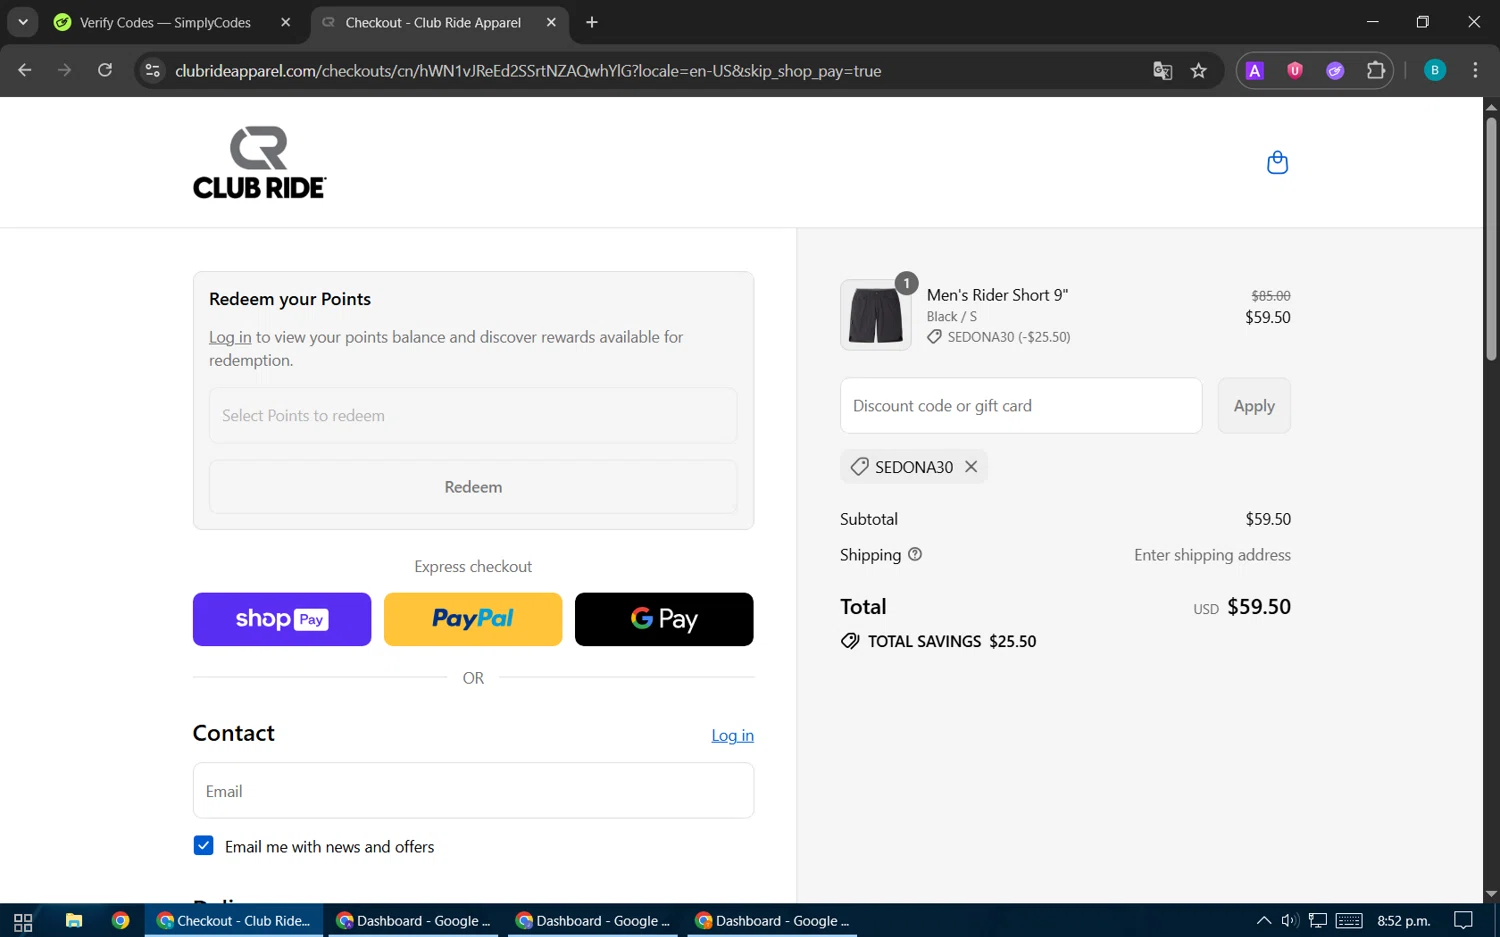Viewport: 1500px width, 937px height.
Task: Click the Club Ride logo
Action: 259,162
